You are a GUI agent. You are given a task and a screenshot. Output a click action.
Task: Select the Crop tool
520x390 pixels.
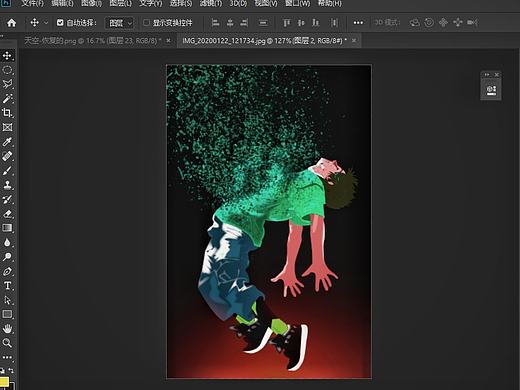7,113
